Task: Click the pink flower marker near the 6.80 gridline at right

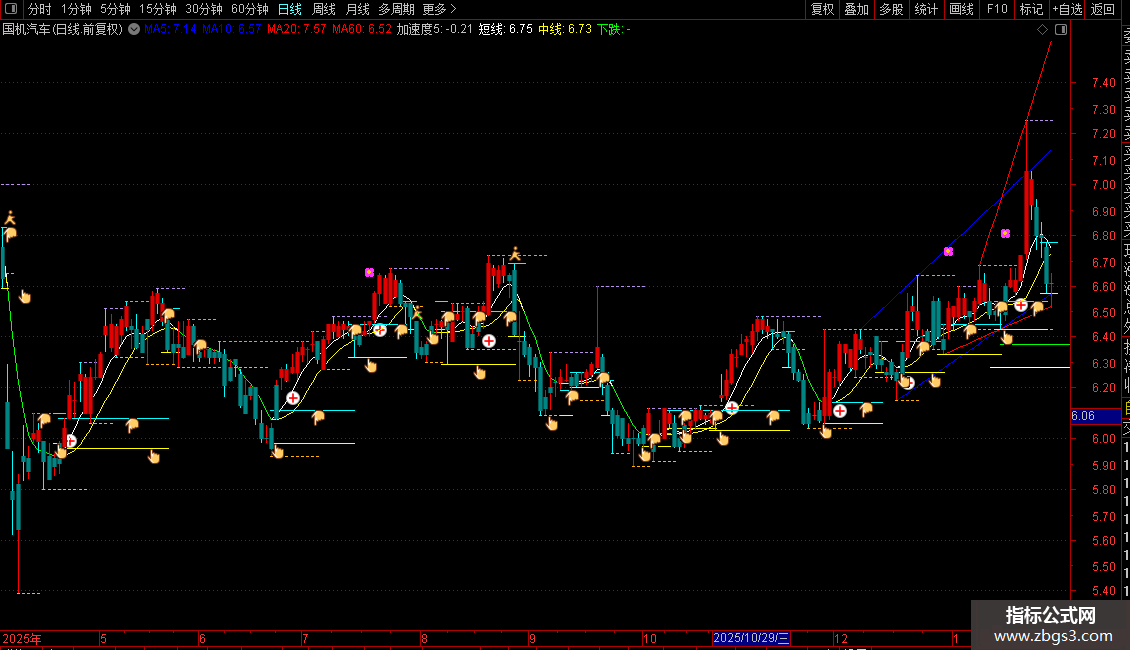Action: pos(1005,233)
